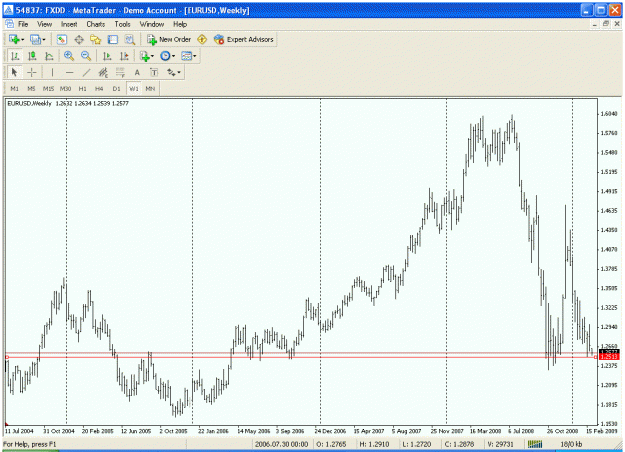Viewport: 625px width, 452px height.
Task: Open the Navigator folder-star icon
Action: pyautogui.click(x=96, y=39)
